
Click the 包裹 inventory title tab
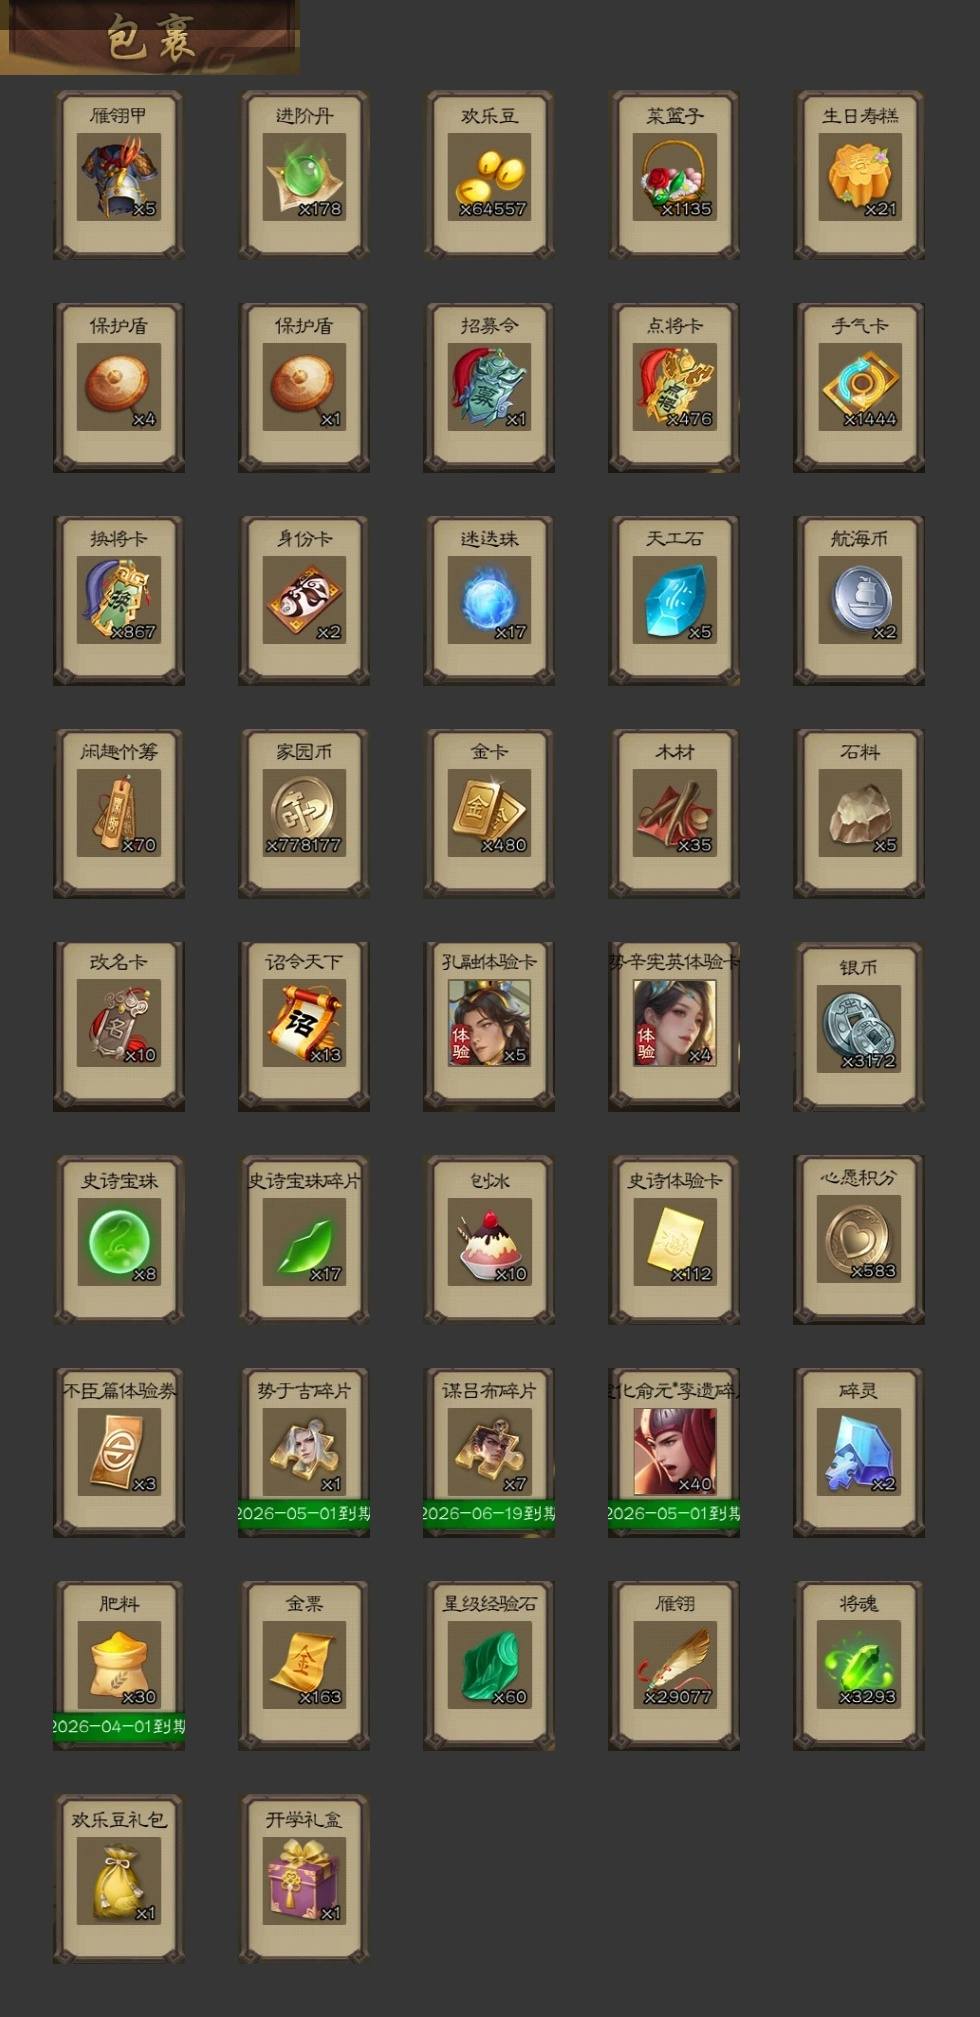point(150,37)
